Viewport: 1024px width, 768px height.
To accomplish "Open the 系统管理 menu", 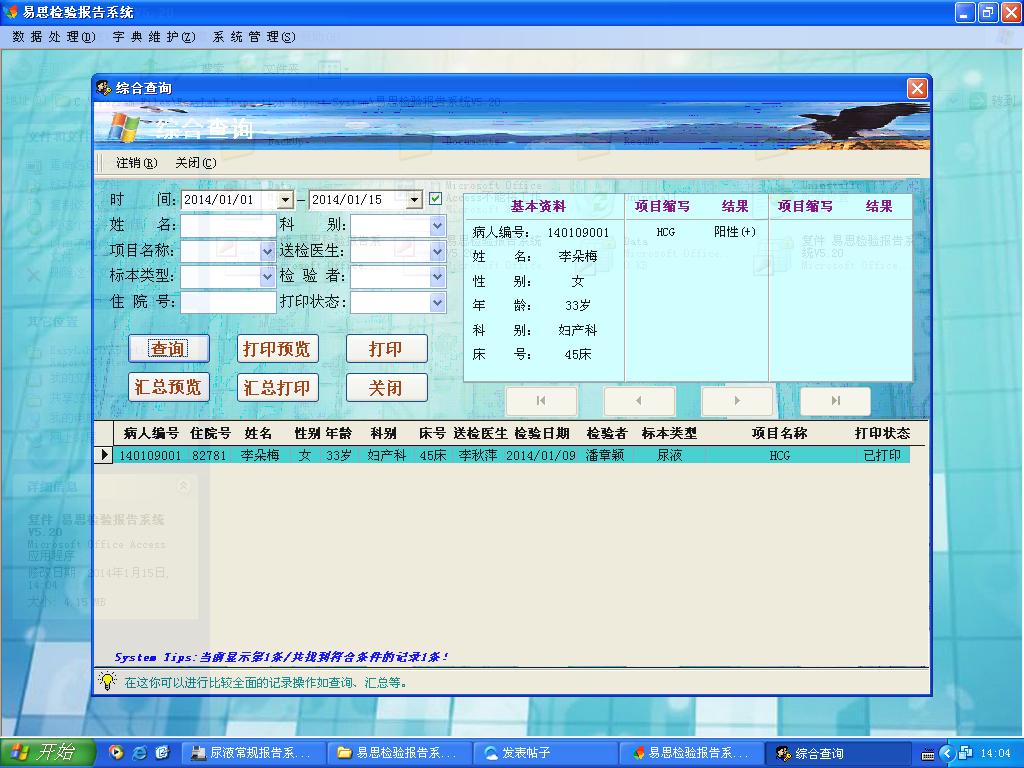I will point(254,37).
